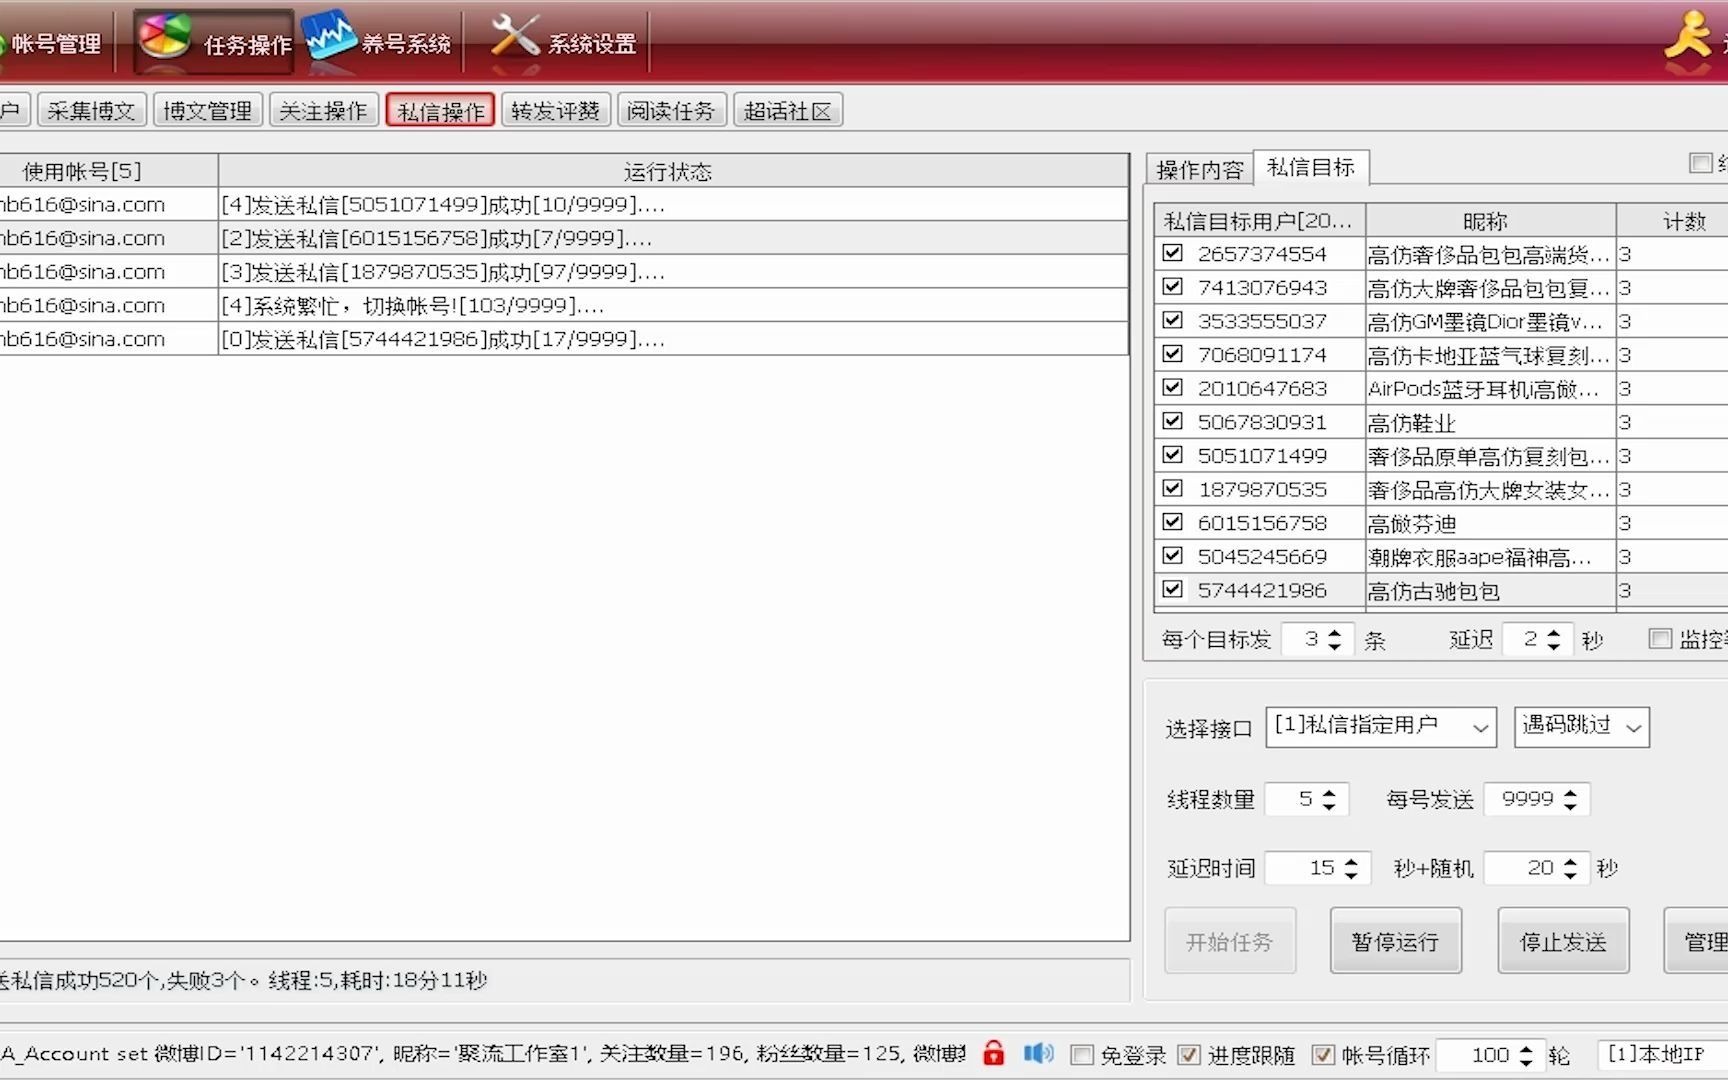
Task: Click the 运行状态 column header
Action: click(x=673, y=171)
